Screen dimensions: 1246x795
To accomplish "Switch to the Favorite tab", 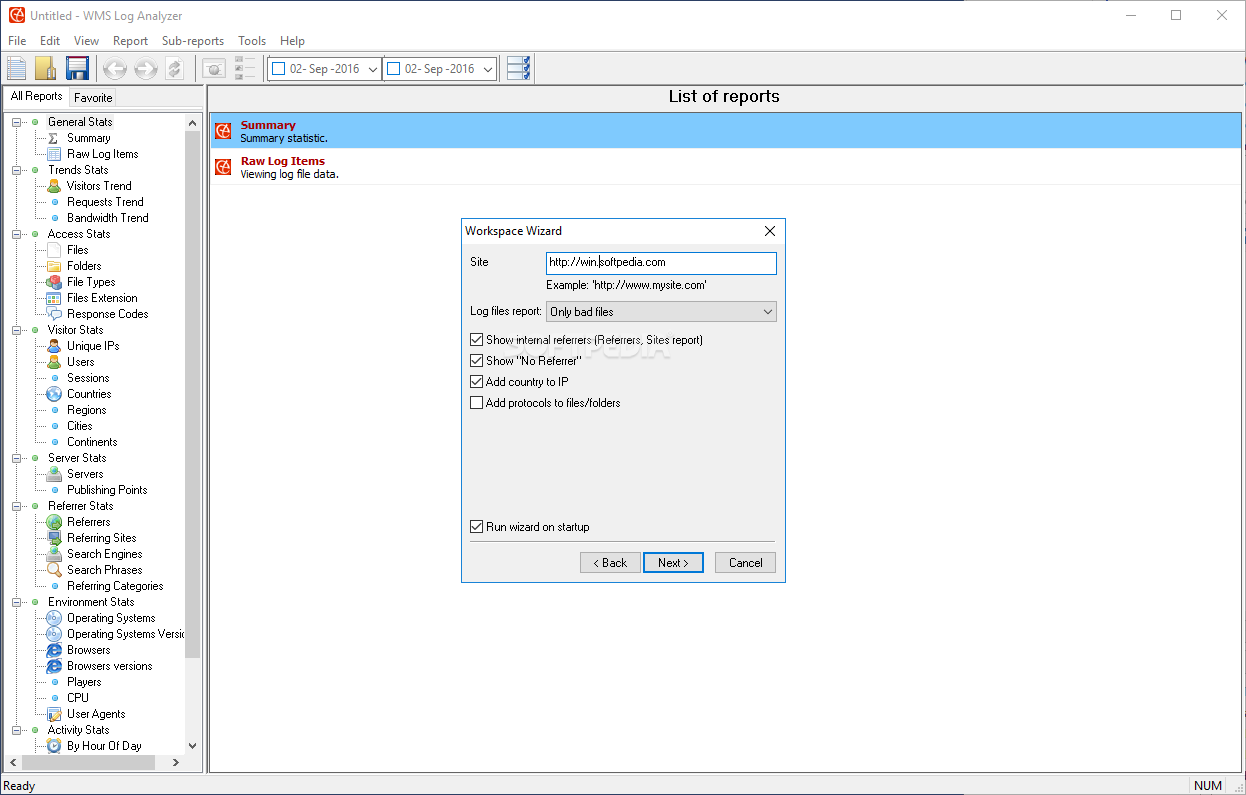I will (93, 98).
